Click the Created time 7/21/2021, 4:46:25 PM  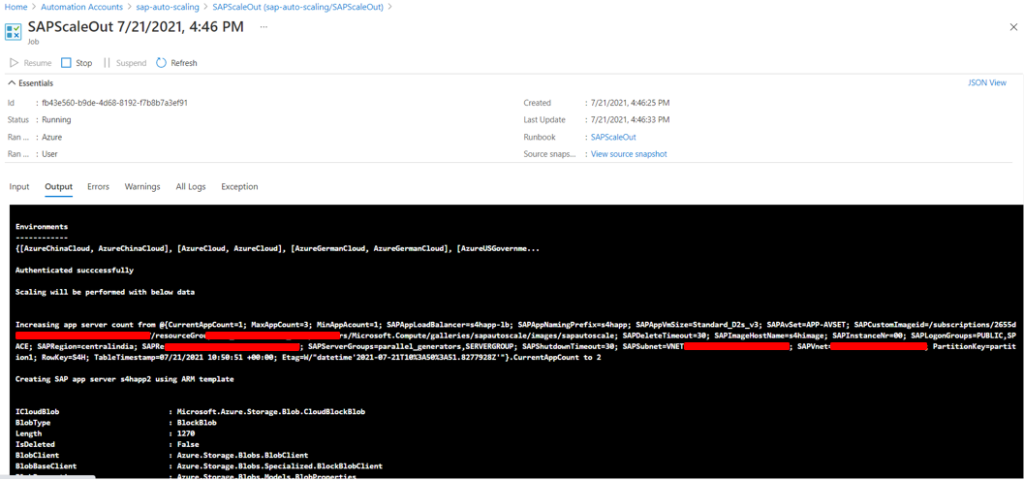click(x=630, y=103)
